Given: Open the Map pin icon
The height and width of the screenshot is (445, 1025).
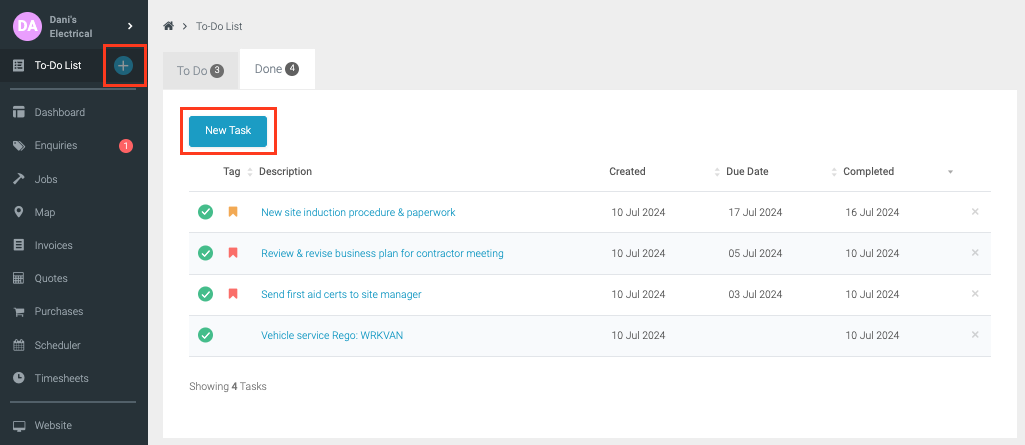Looking at the screenshot, I should tap(19, 212).
